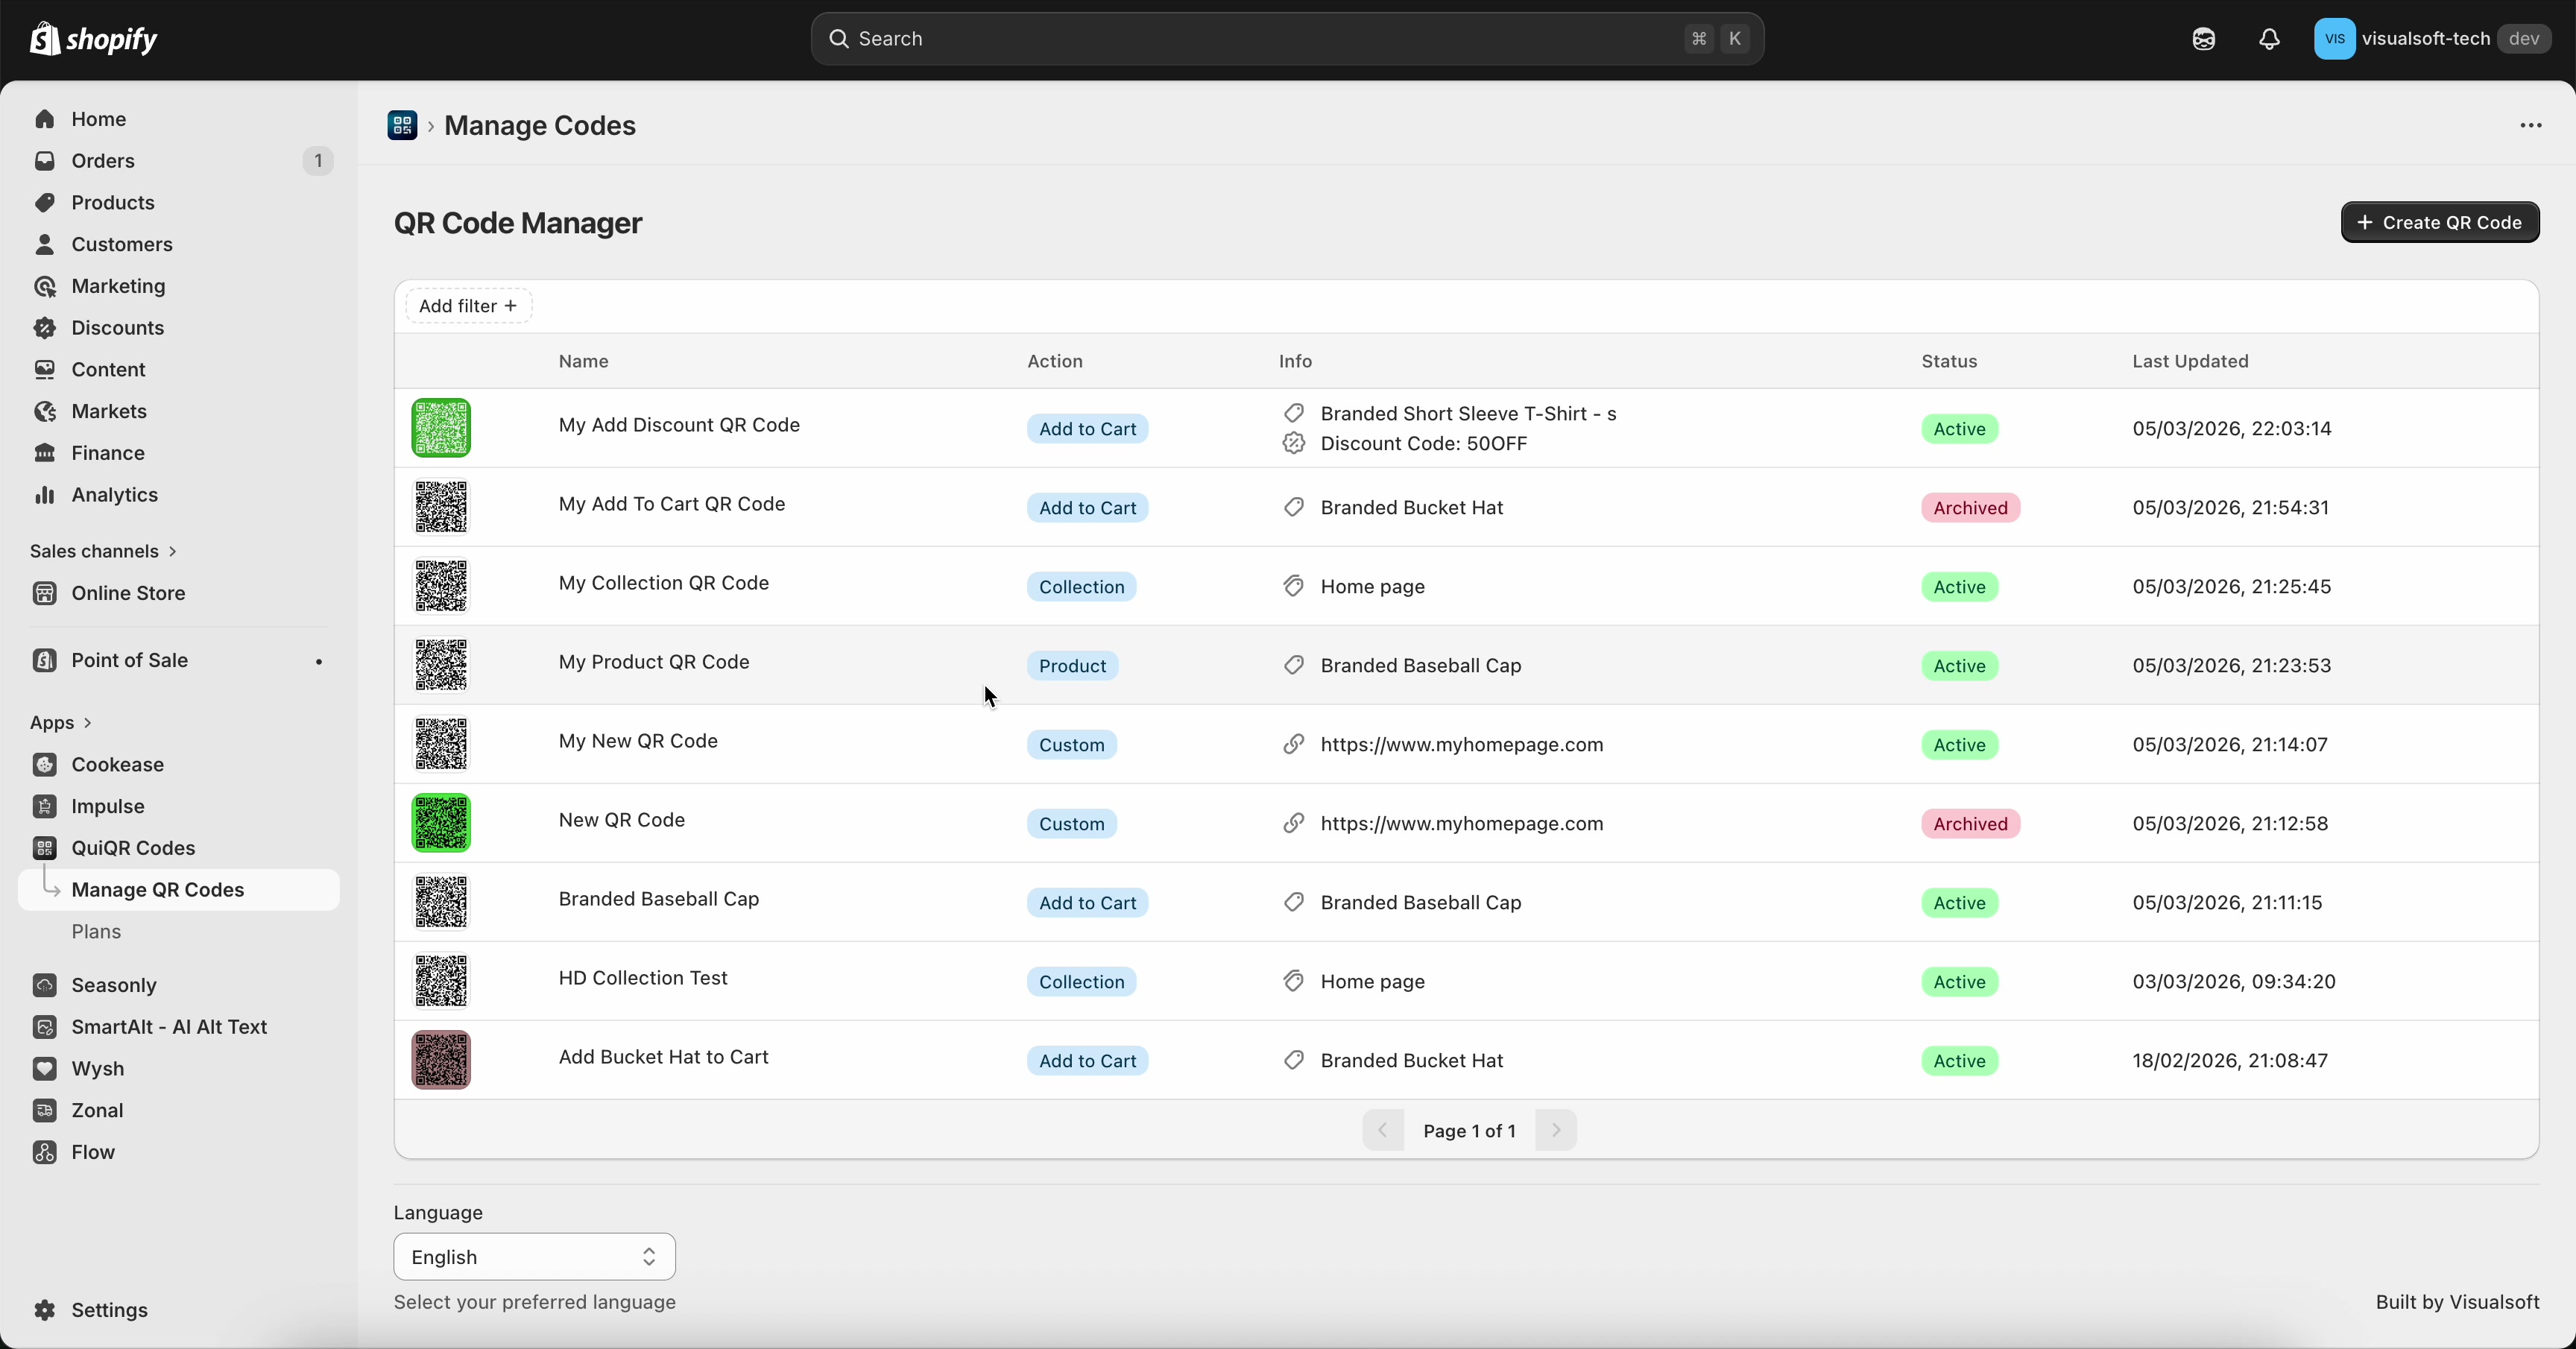The width and height of the screenshot is (2576, 1349).
Task: Go to next page with the right arrow
Action: pos(1556,1130)
